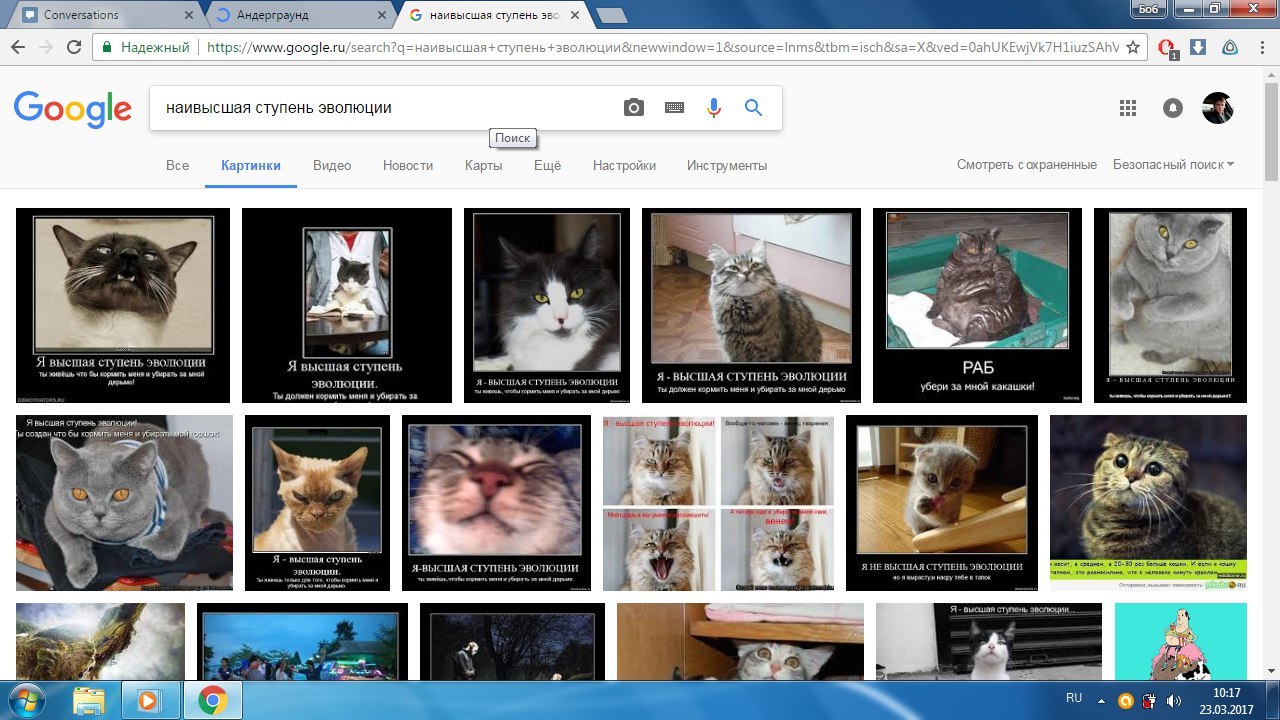
Task: Bookmark this page with the star icon
Action: (x=1132, y=47)
